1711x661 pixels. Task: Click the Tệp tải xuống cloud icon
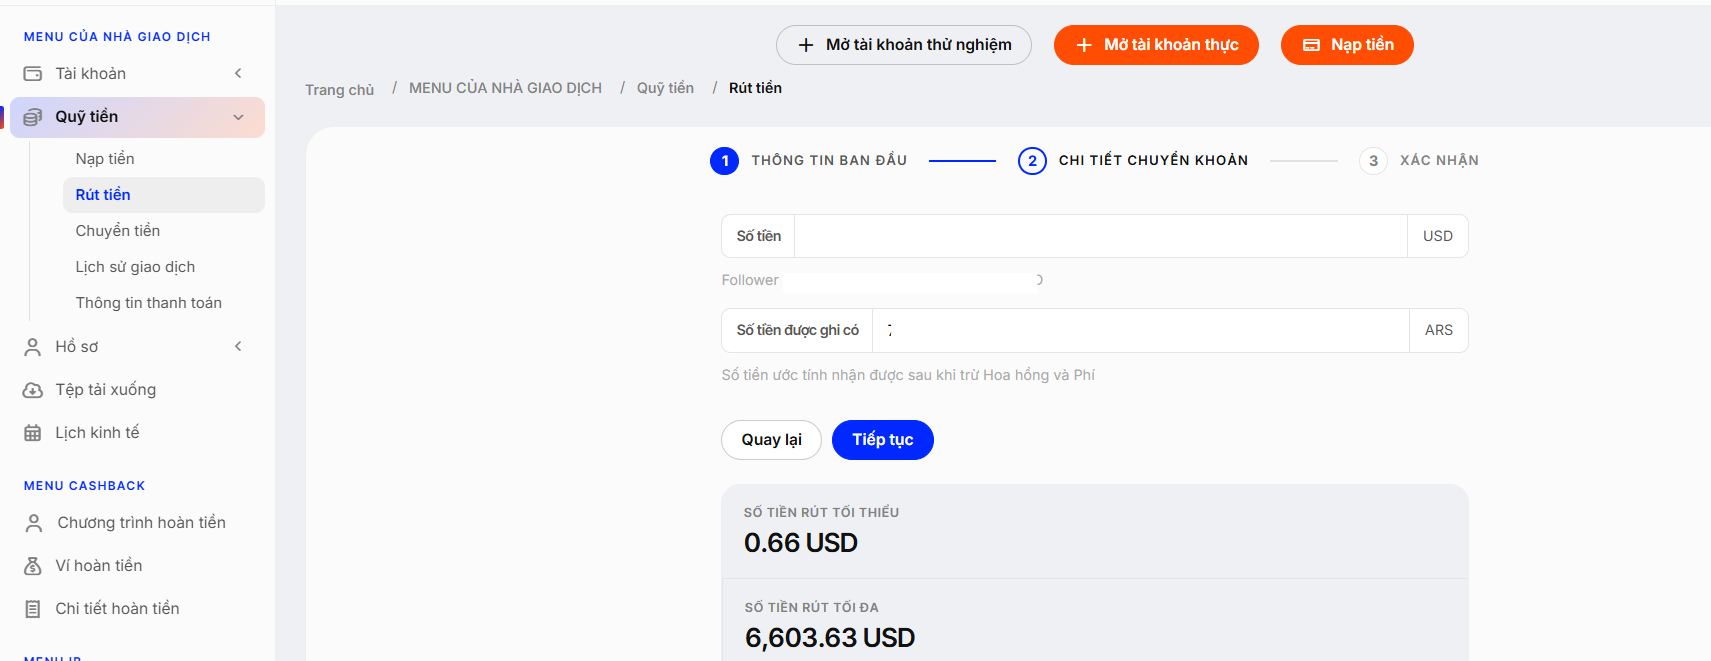point(33,390)
